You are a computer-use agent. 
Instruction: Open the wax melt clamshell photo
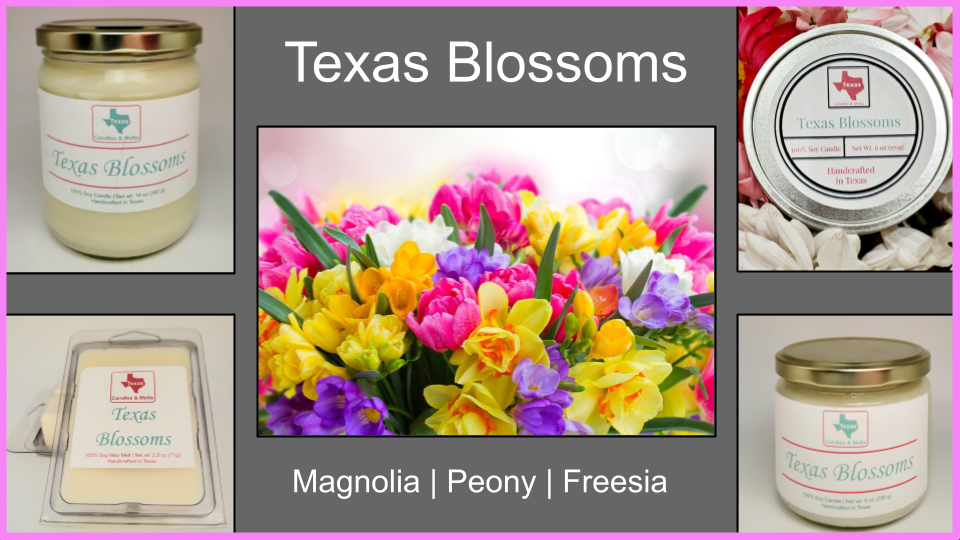[120, 424]
